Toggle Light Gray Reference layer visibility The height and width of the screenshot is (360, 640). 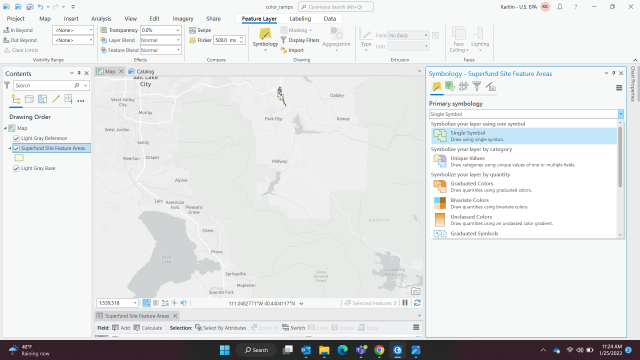(16, 138)
